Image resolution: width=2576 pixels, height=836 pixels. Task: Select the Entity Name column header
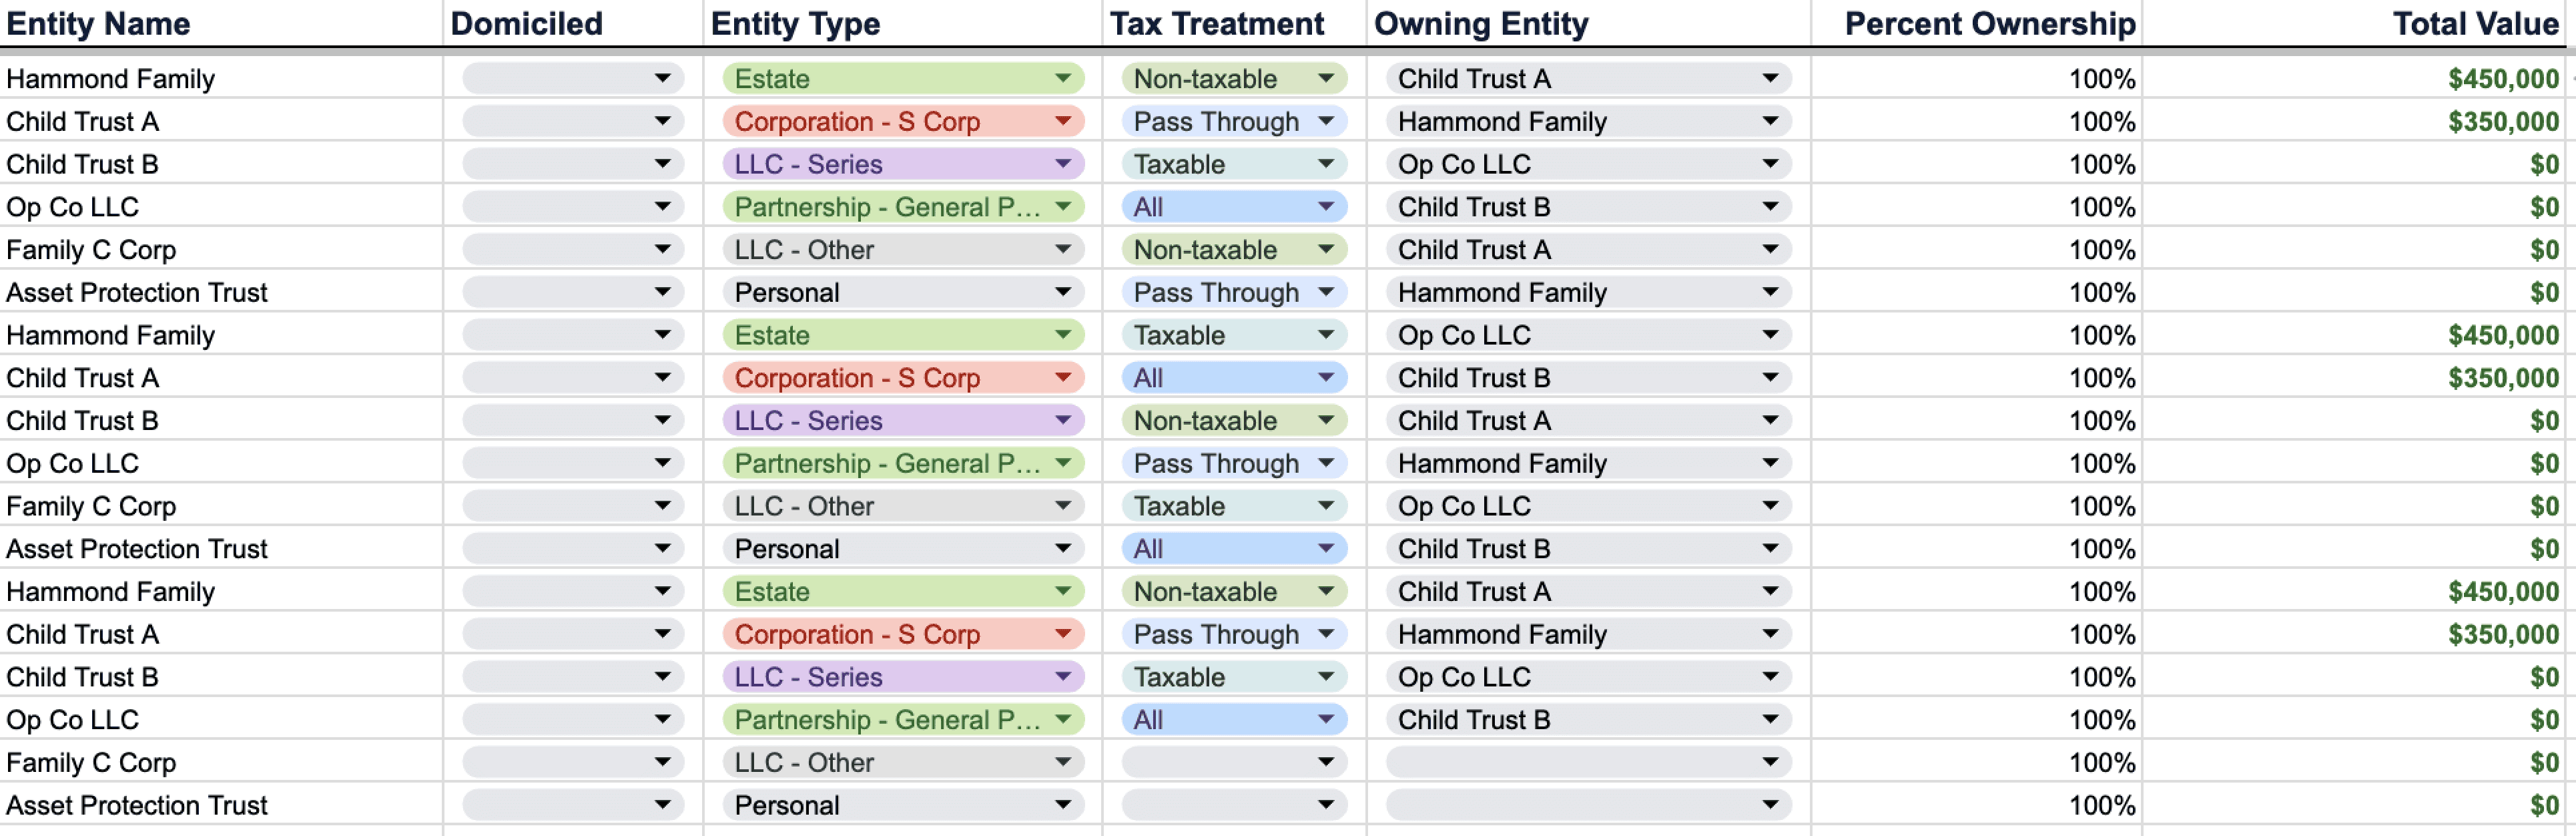tap(98, 23)
